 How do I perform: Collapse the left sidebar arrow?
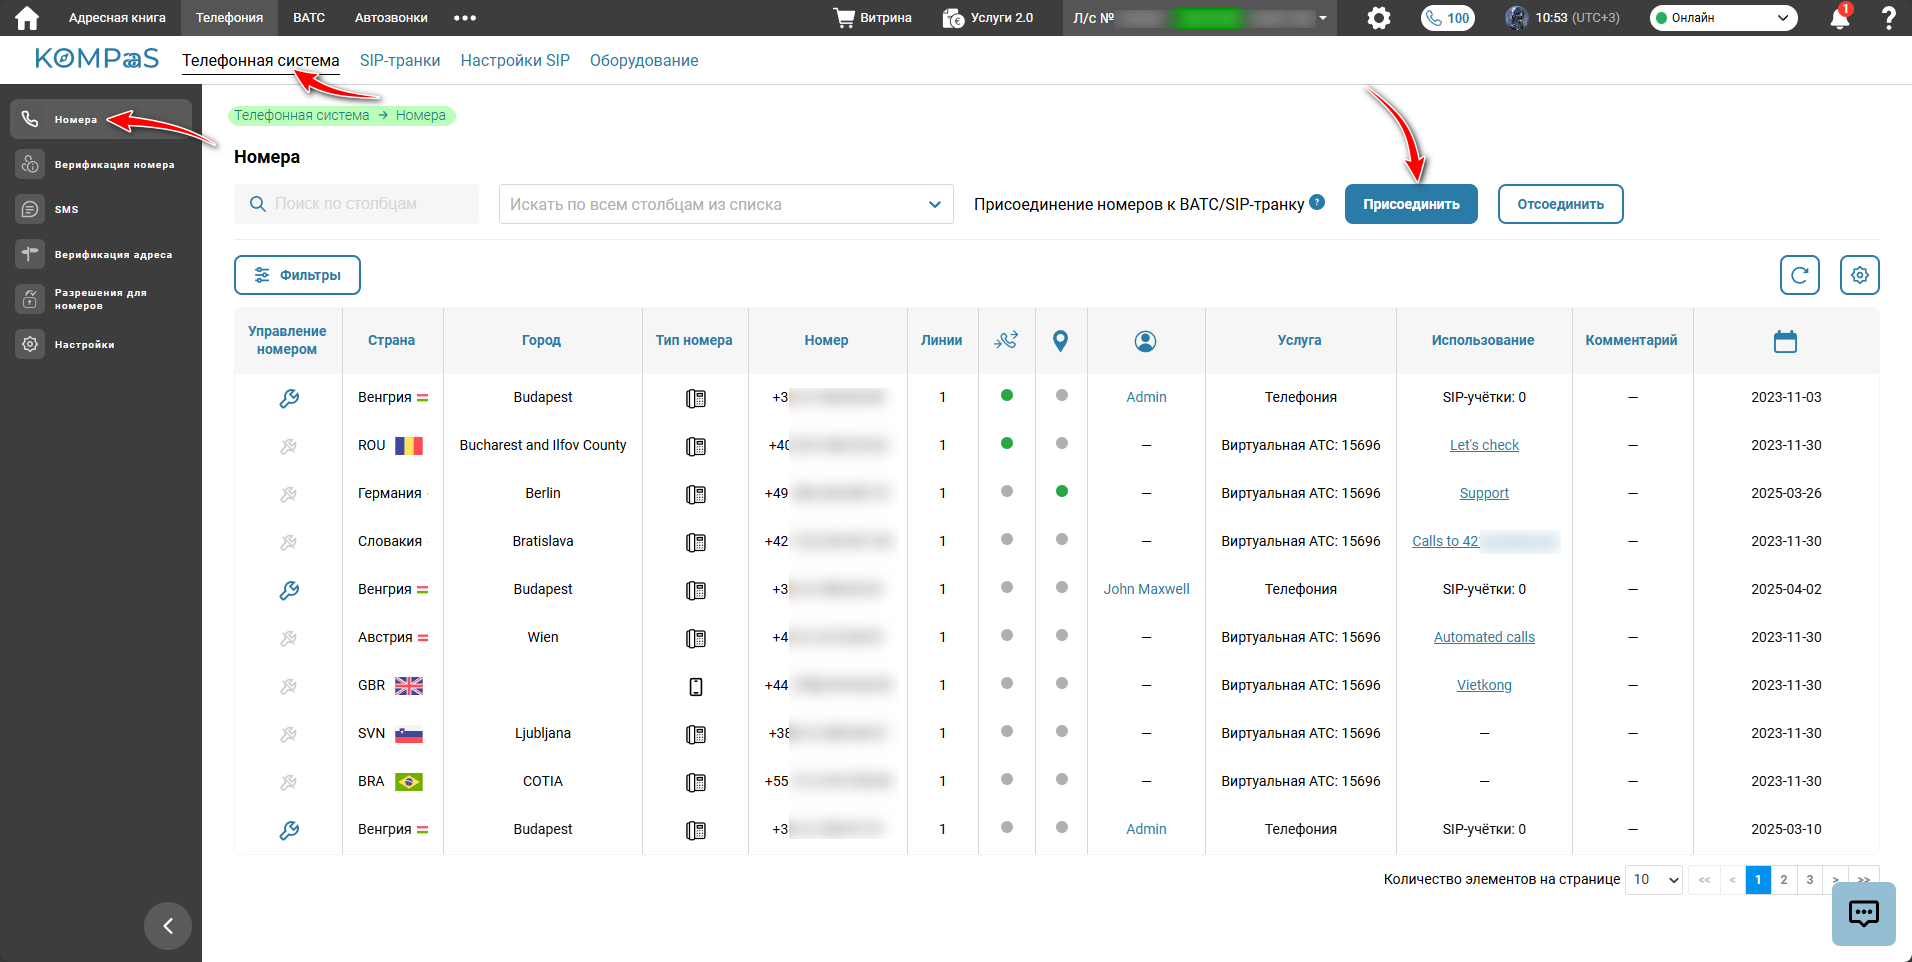click(168, 926)
